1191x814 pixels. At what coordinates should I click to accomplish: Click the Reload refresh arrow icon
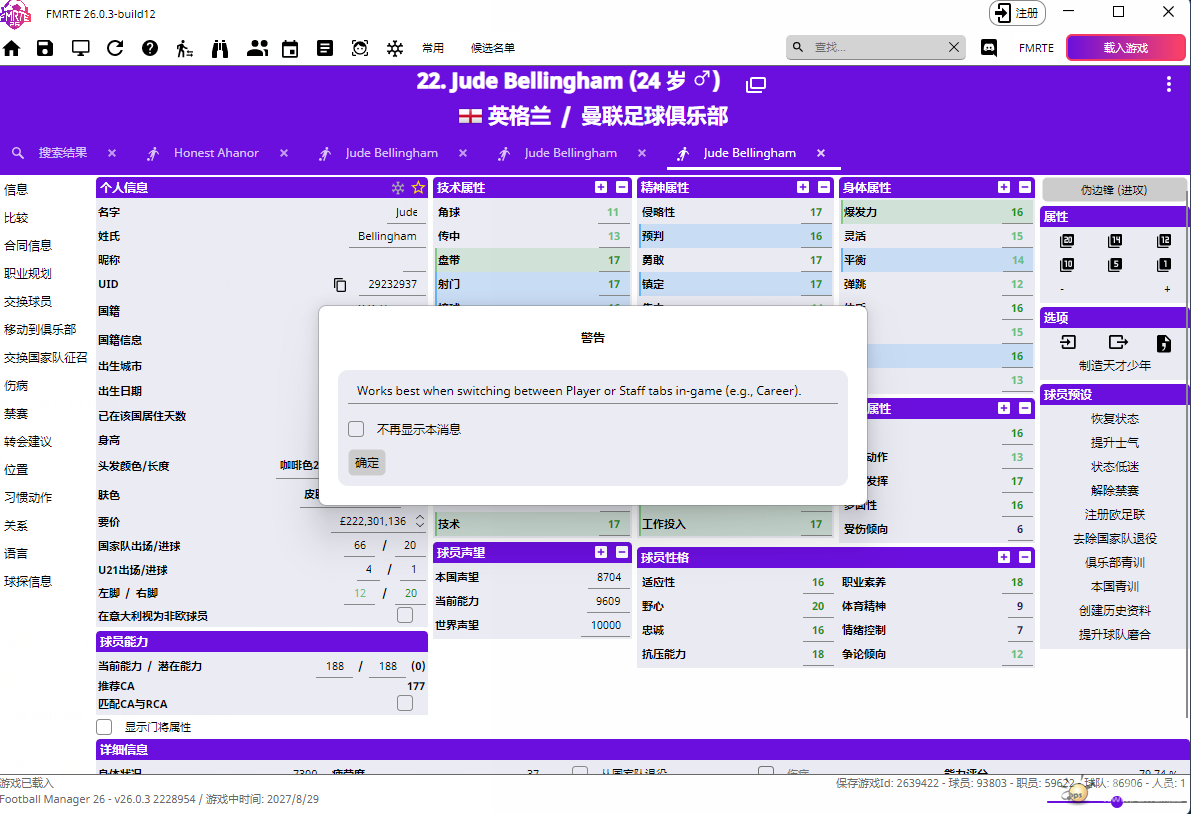pyautogui.click(x=115, y=48)
